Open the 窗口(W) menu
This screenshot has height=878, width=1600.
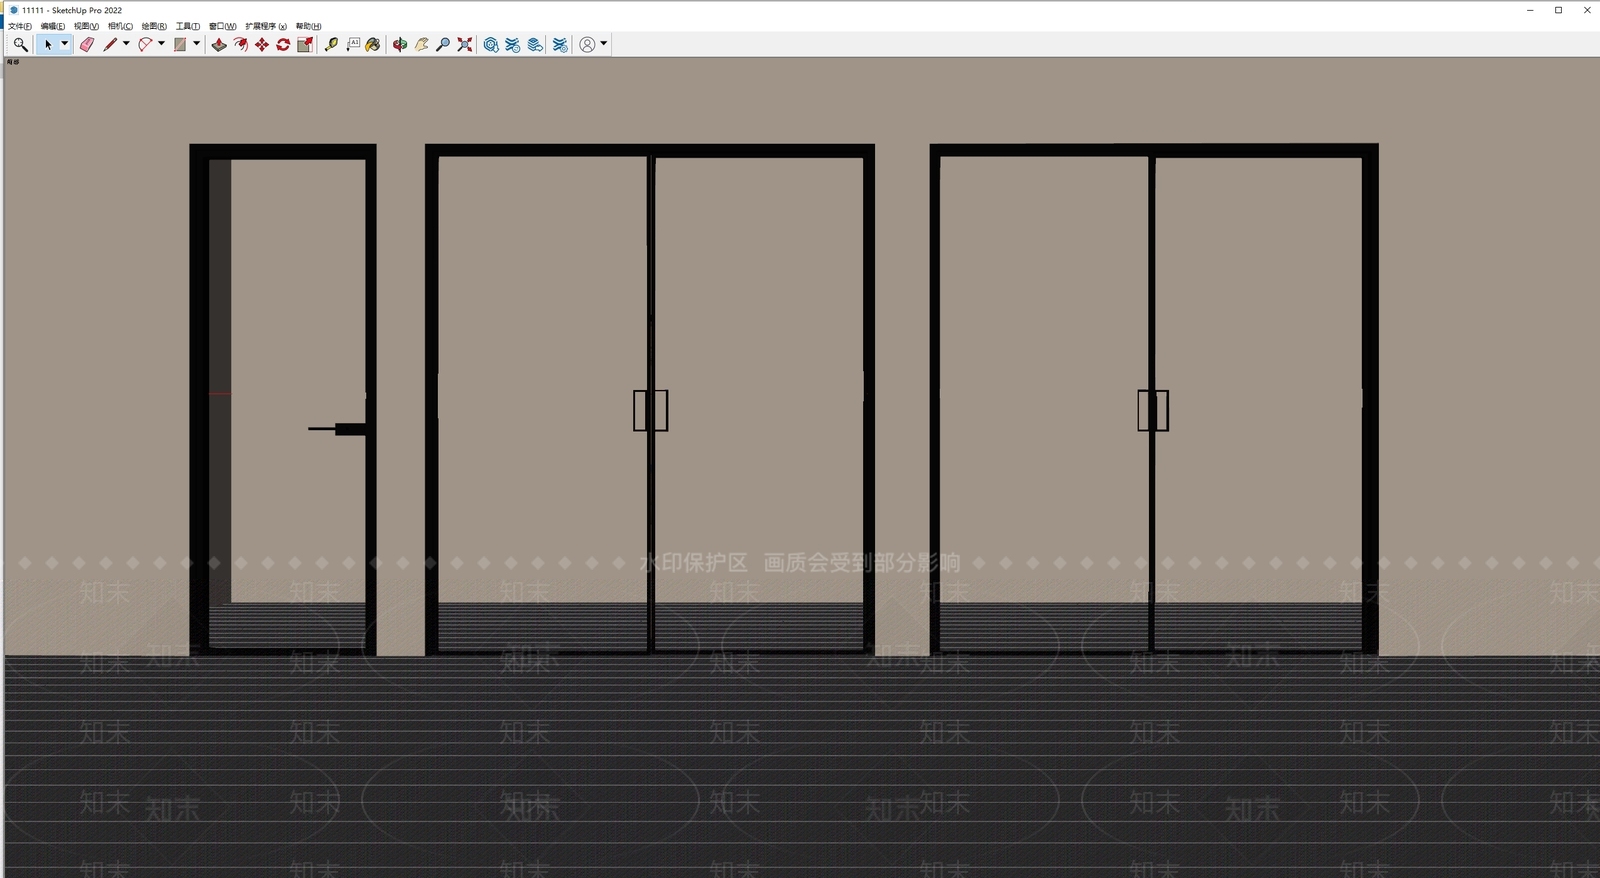click(x=222, y=26)
